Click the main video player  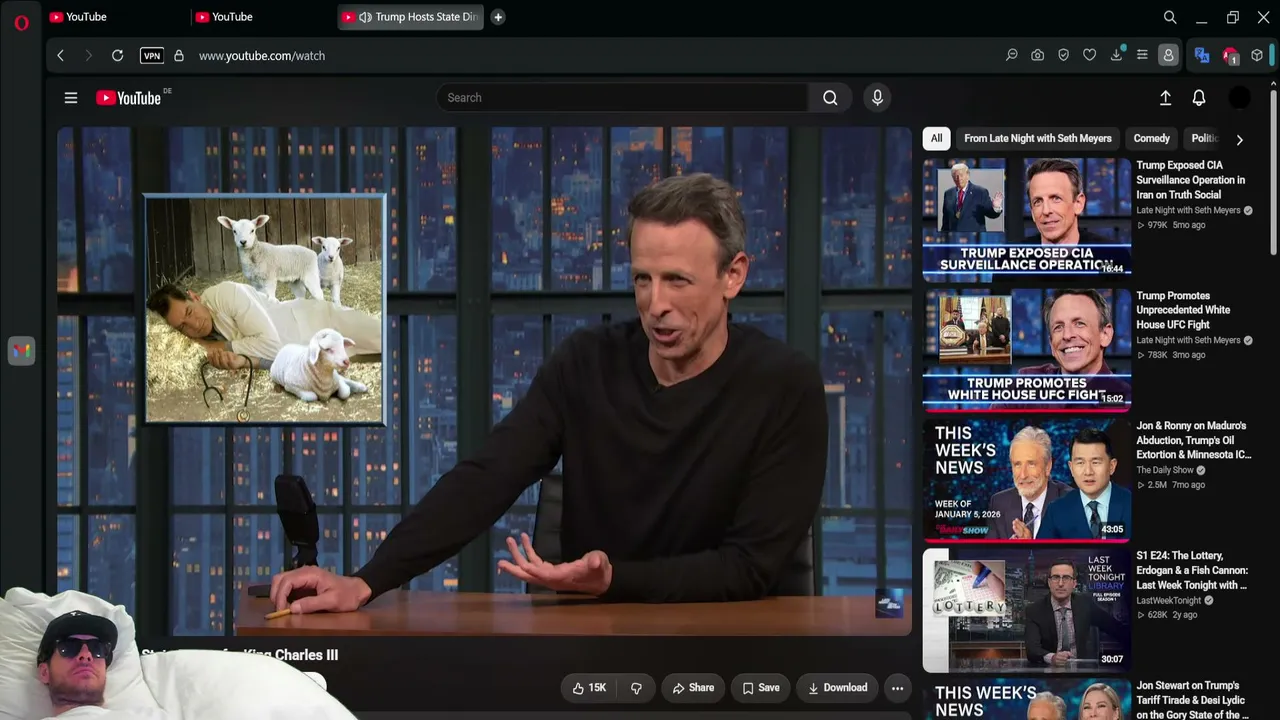484,381
